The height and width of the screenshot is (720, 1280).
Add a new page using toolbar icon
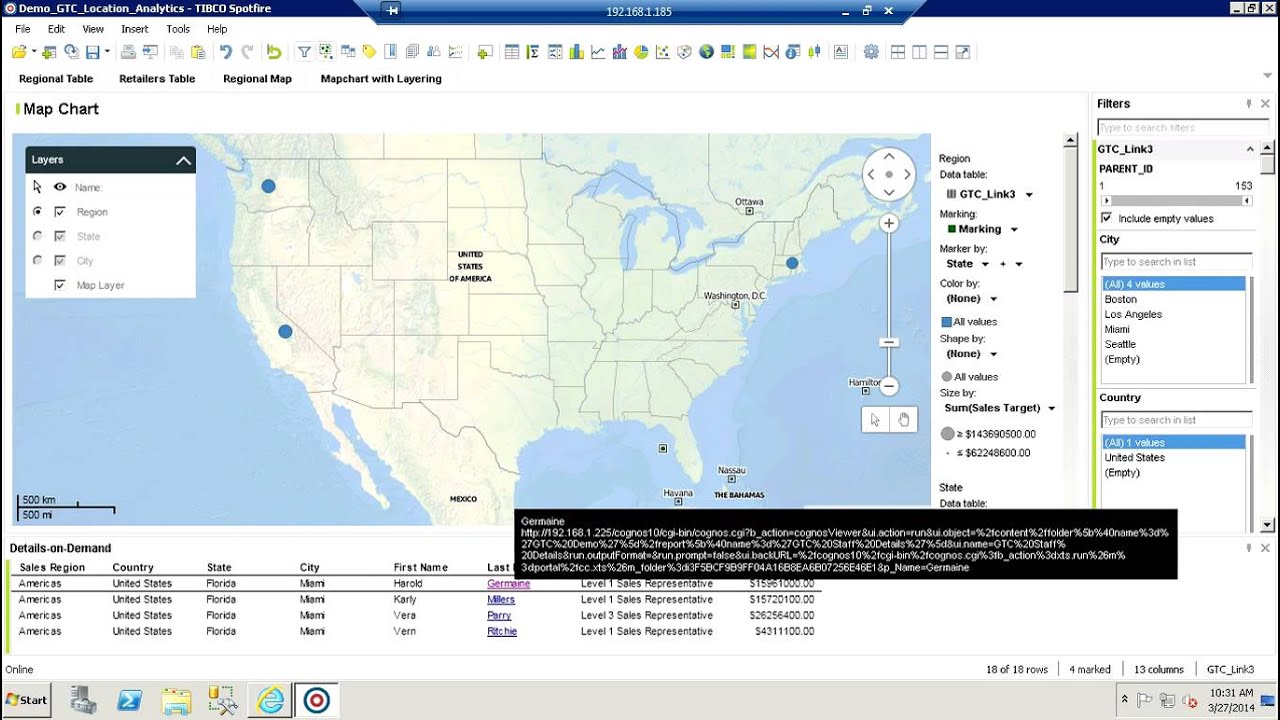[484, 52]
